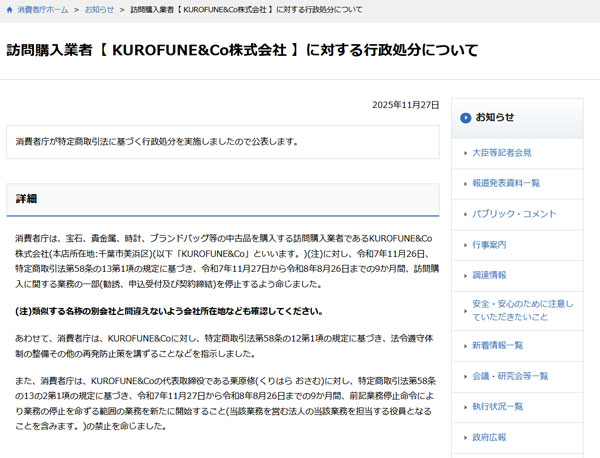Viewport: 600px width, 458px height.
Task: Click the current page title in the breadcrumb
Action: 246,9
